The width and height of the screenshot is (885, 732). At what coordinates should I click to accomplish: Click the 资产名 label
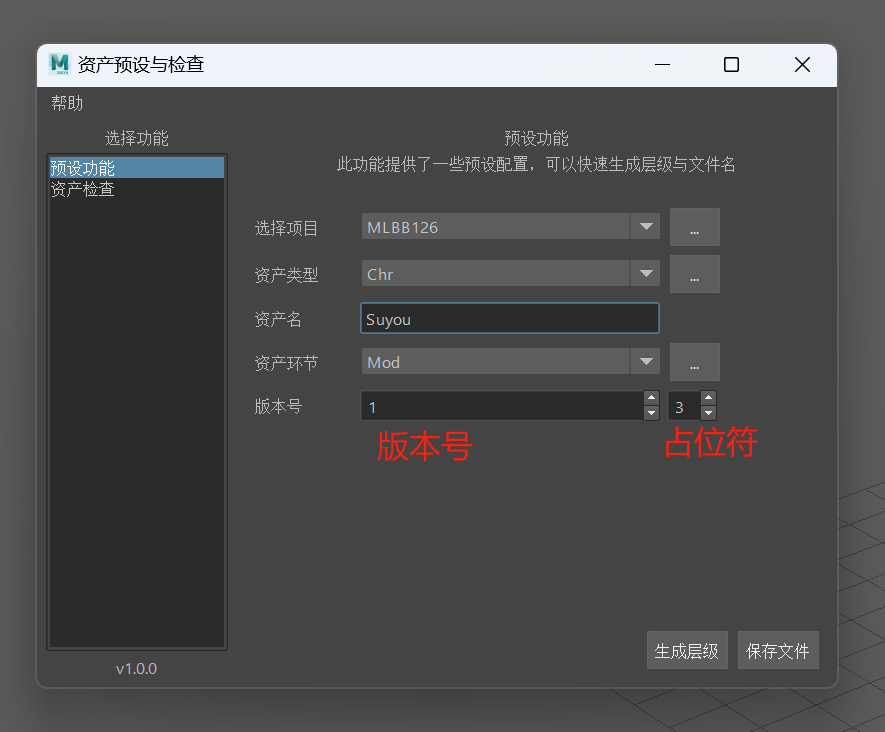tap(278, 319)
